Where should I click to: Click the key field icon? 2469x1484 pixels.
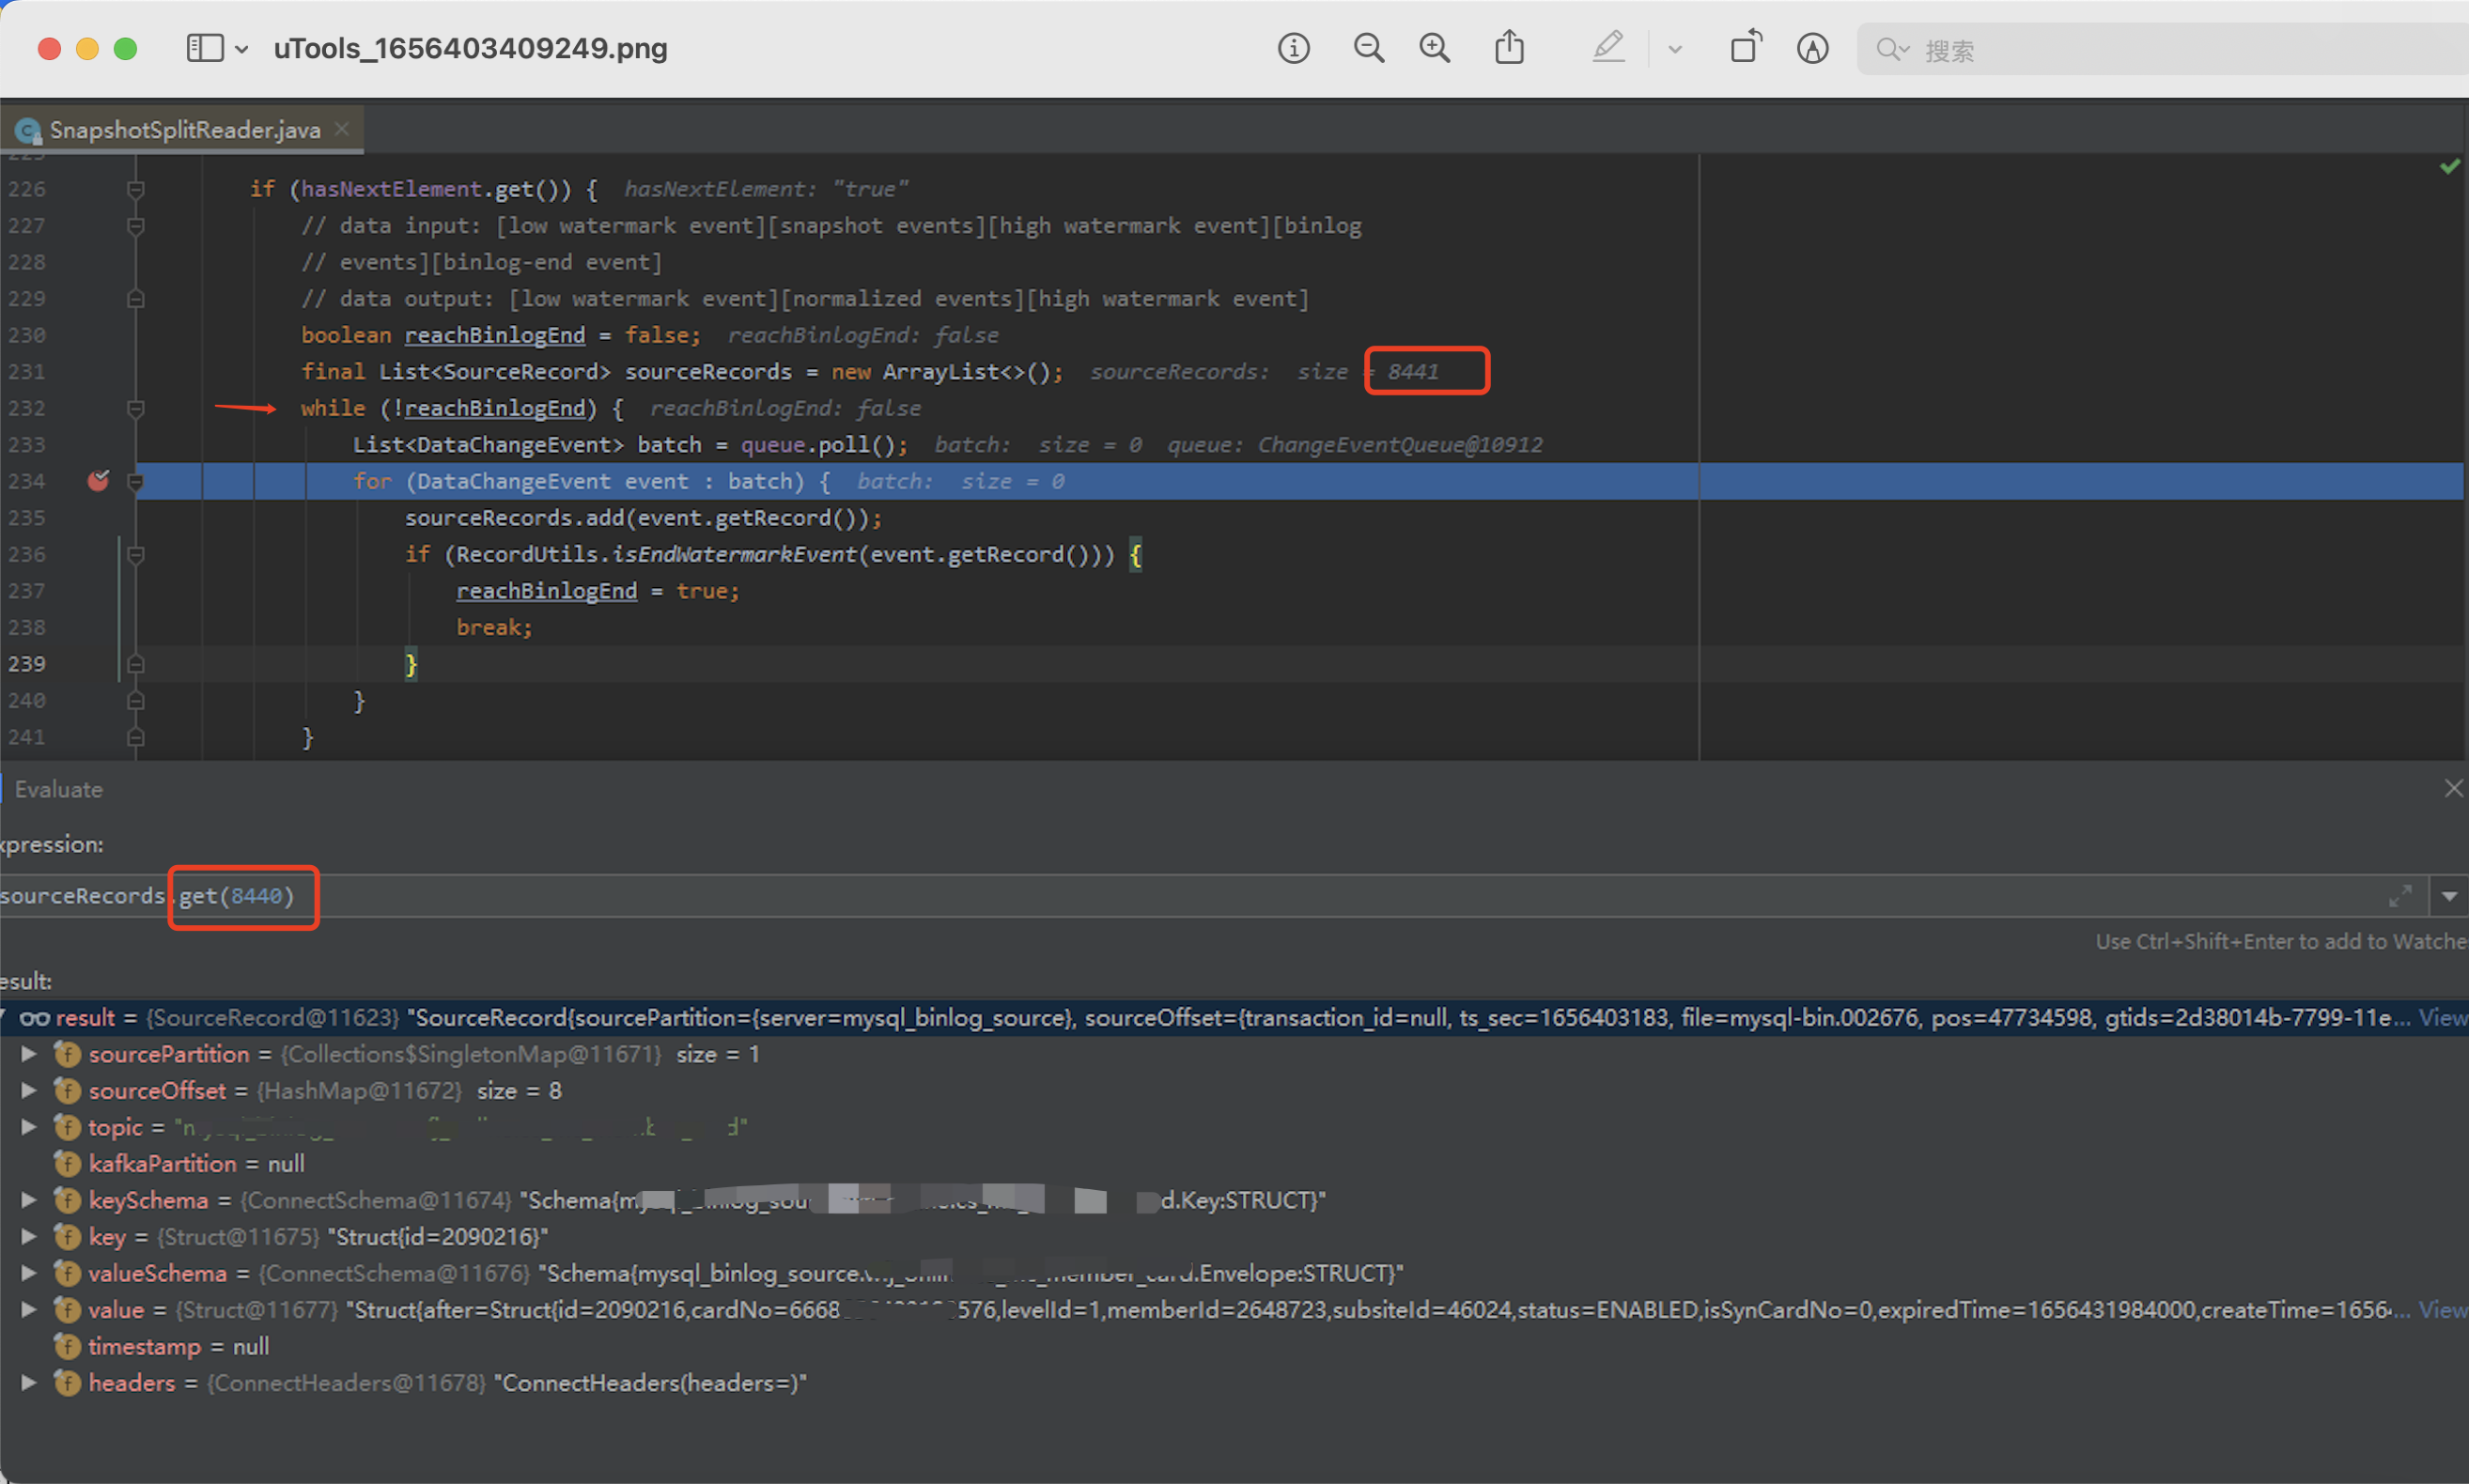67,1237
